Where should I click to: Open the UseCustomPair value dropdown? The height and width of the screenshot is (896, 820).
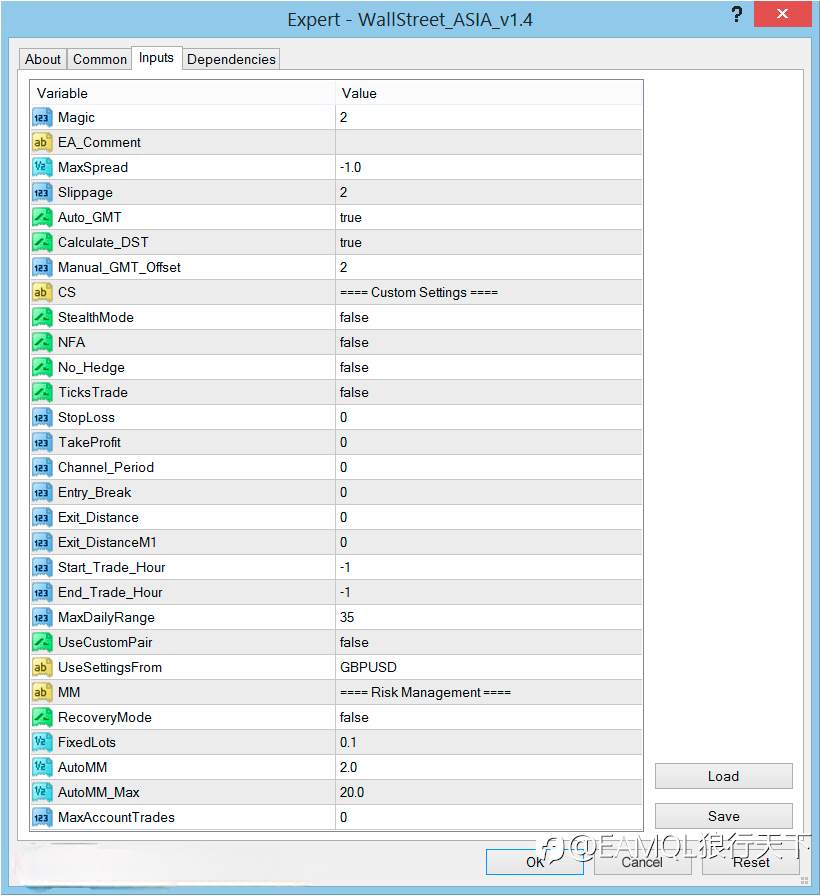pos(489,642)
